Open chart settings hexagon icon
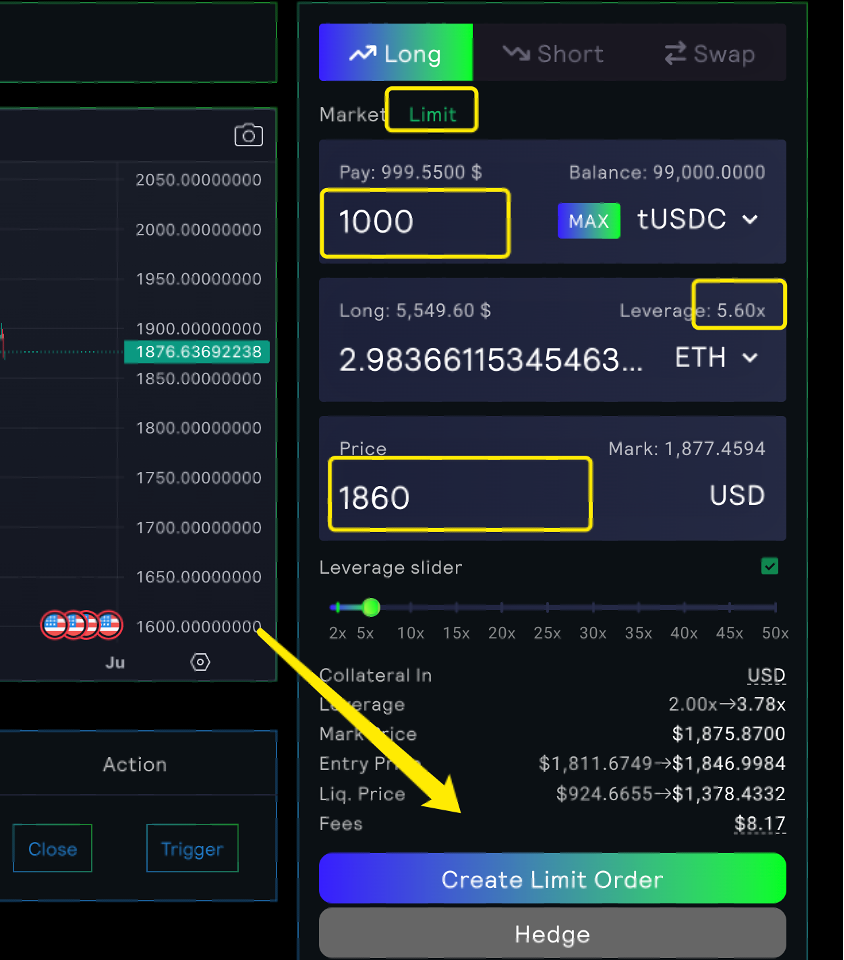The image size is (844, 960). pyautogui.click(x=200, y=662)
